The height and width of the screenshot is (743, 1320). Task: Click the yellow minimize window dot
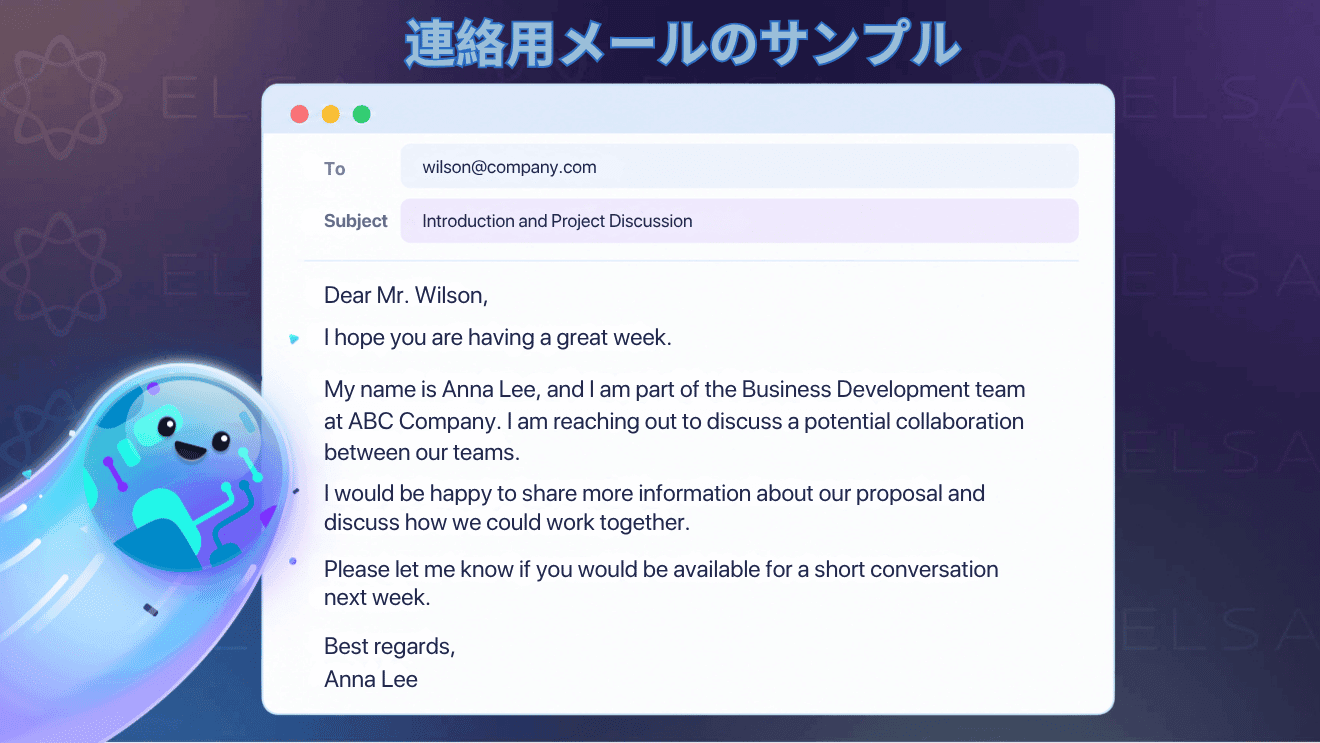[x=330, y=114]
